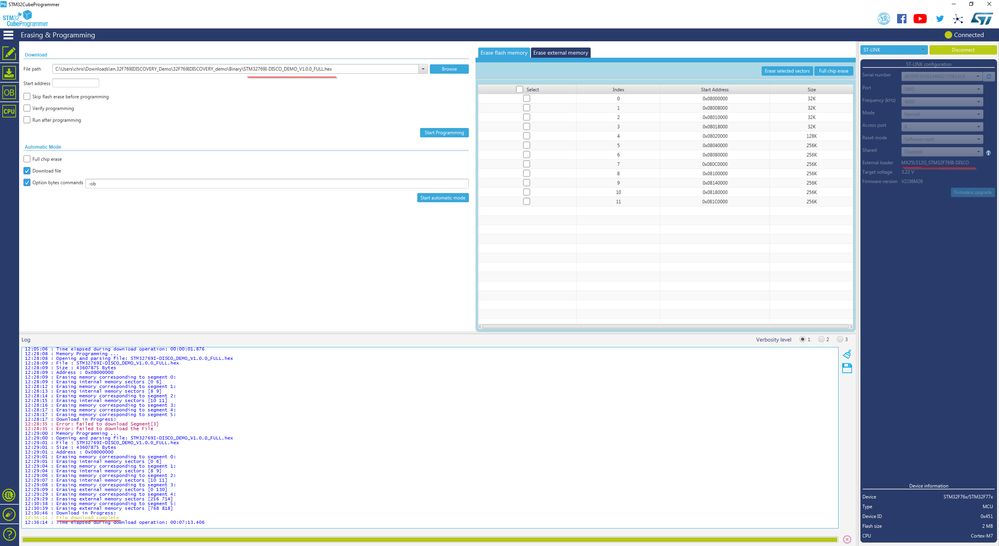Viewport: 999px width, 546px height.
Task: Save the log with the floppy disk icon
Action: pos(847,368)
